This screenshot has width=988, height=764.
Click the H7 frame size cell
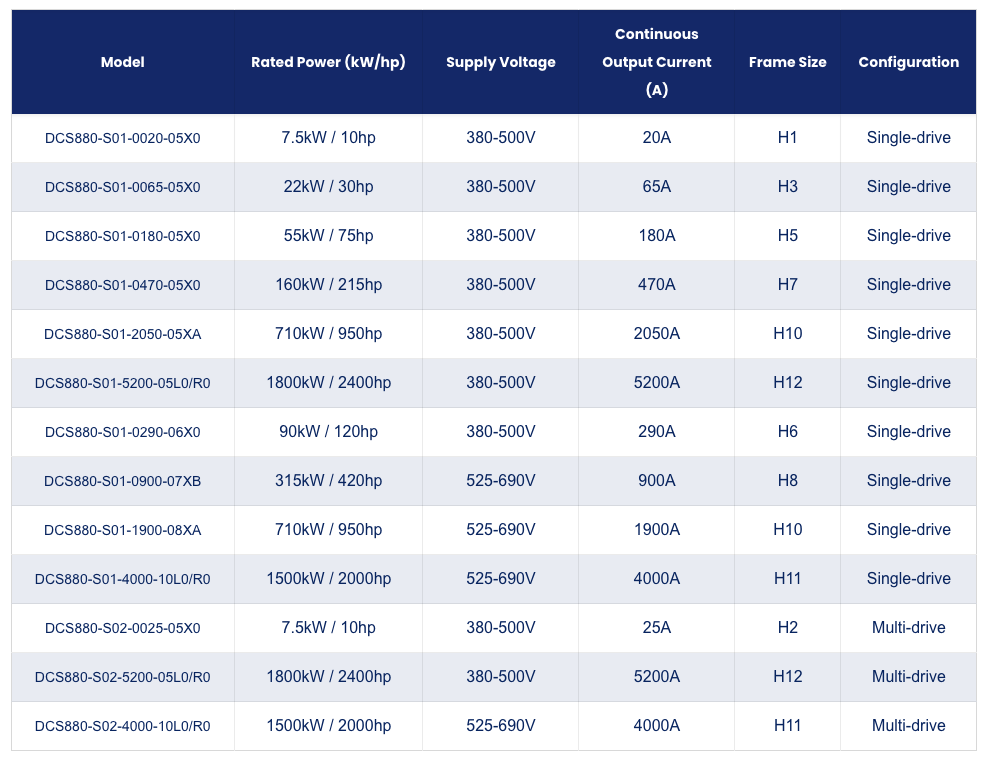coord(788,285)
